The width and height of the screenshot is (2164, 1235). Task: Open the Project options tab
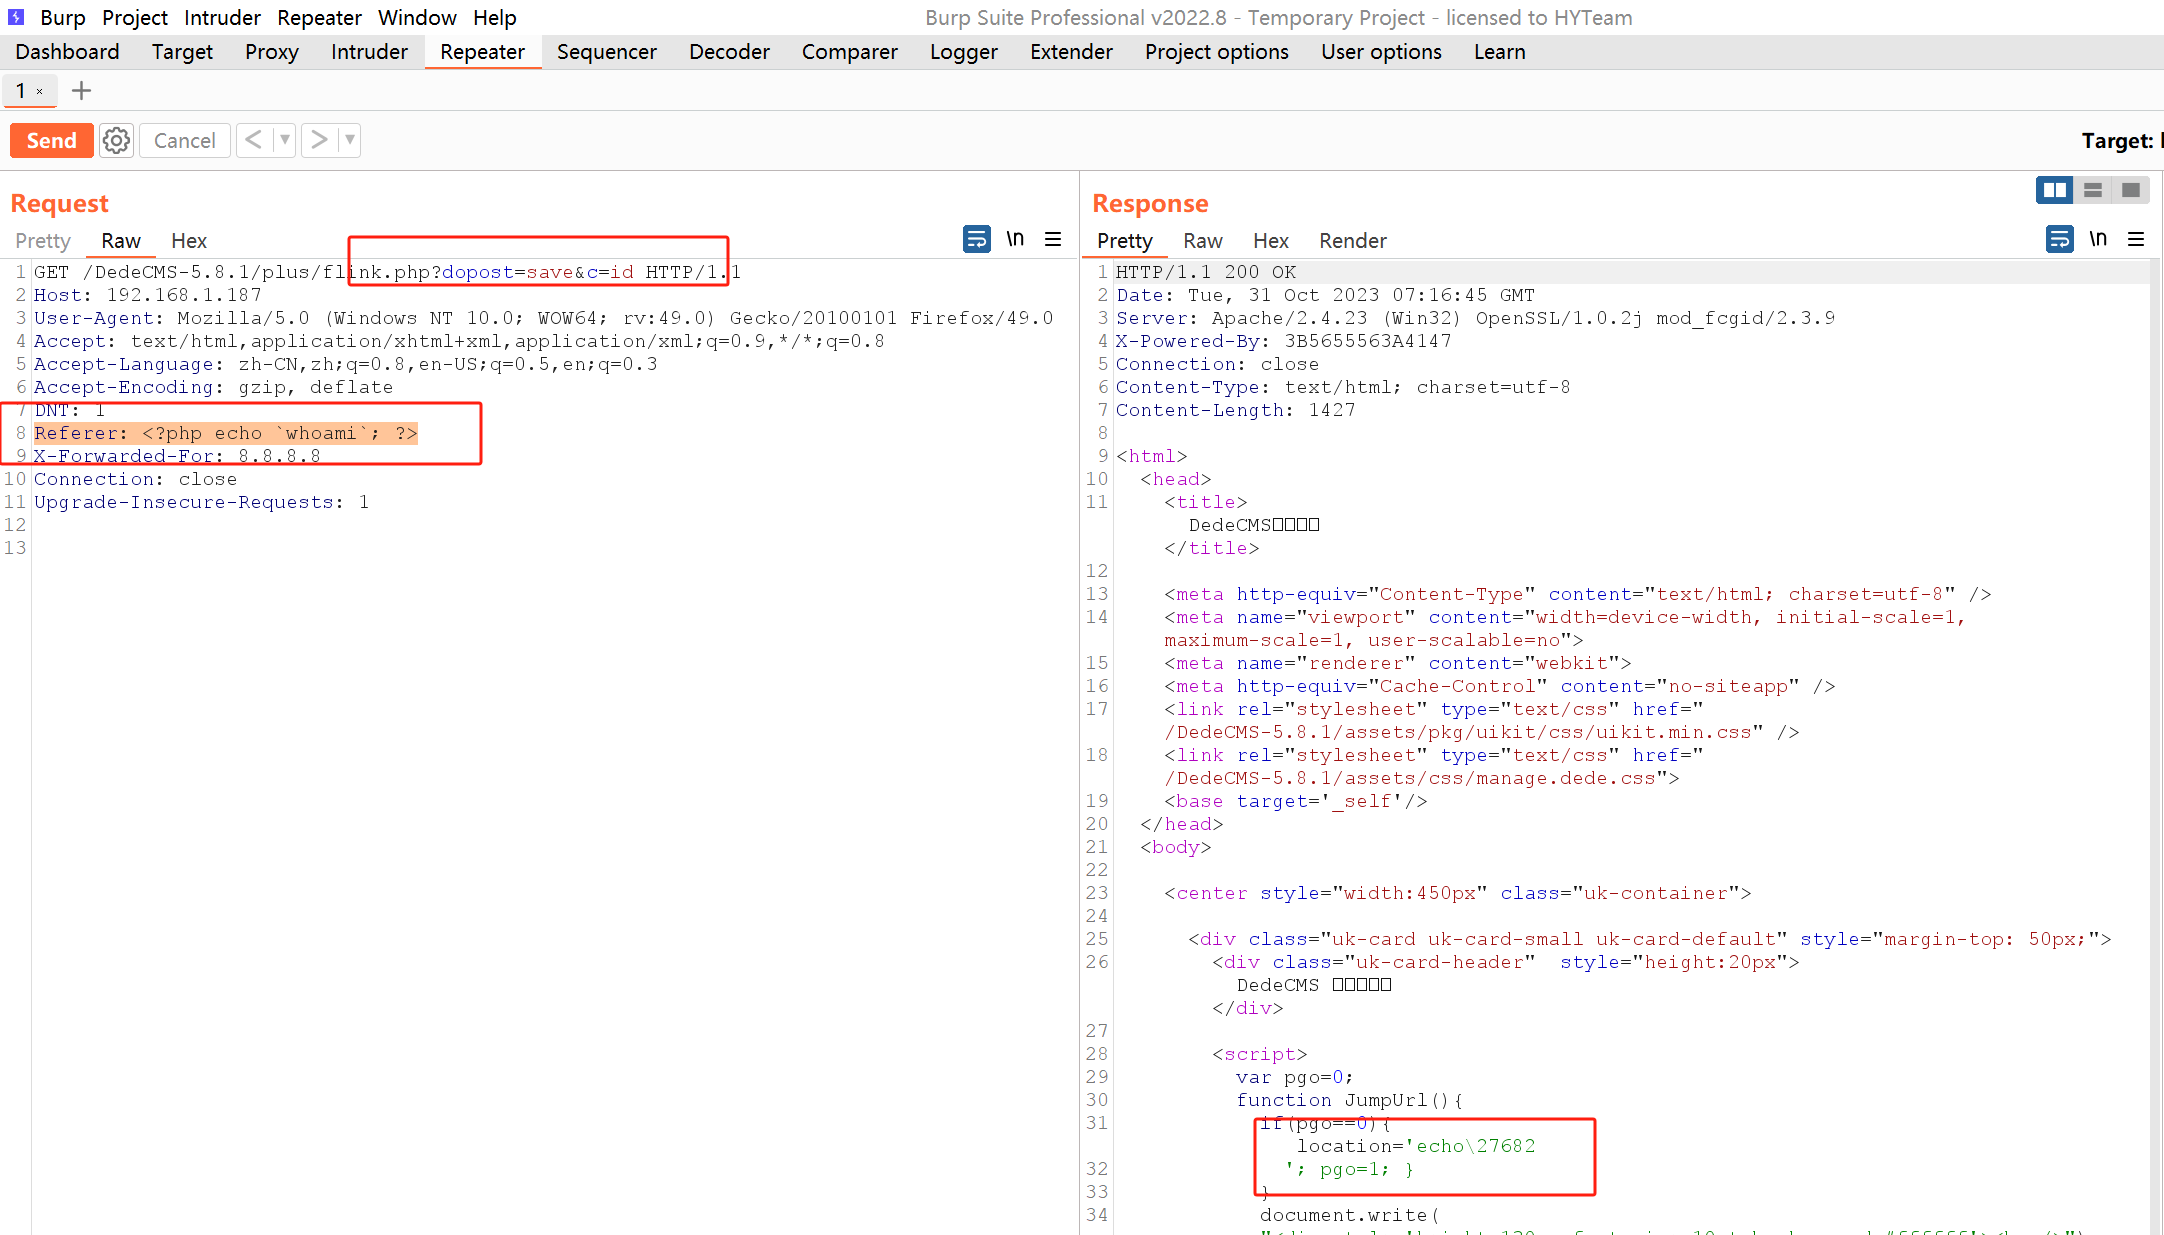point(1216,52)
